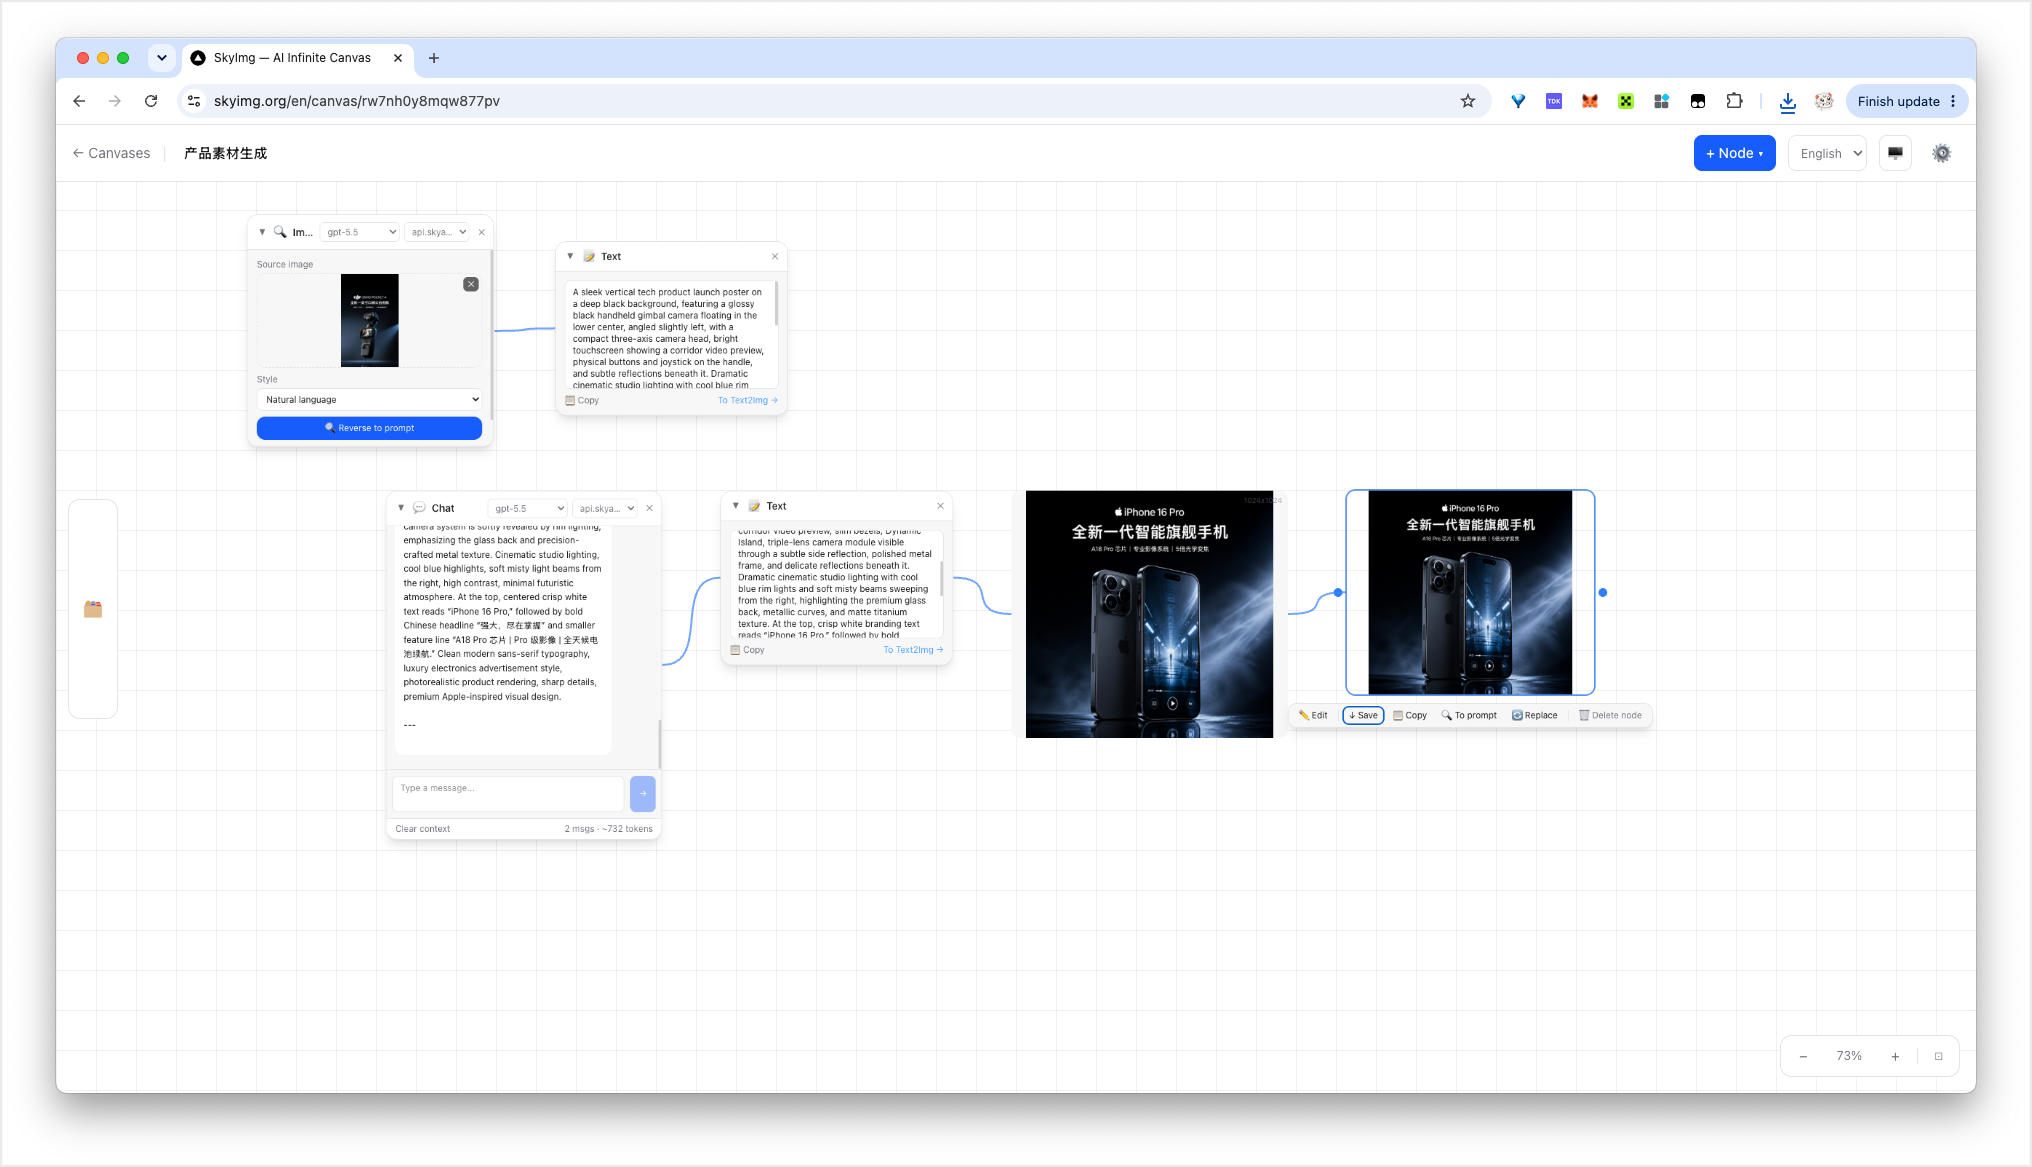Click the Reverse to prompt button
This screenshot has width=2032, height=1167.
(369, 428)
